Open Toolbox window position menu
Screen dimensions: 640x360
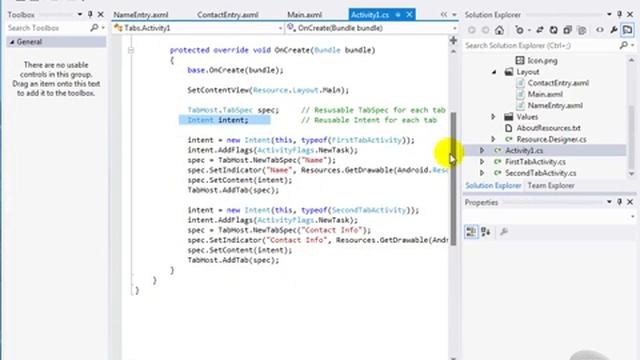point(80,15)
